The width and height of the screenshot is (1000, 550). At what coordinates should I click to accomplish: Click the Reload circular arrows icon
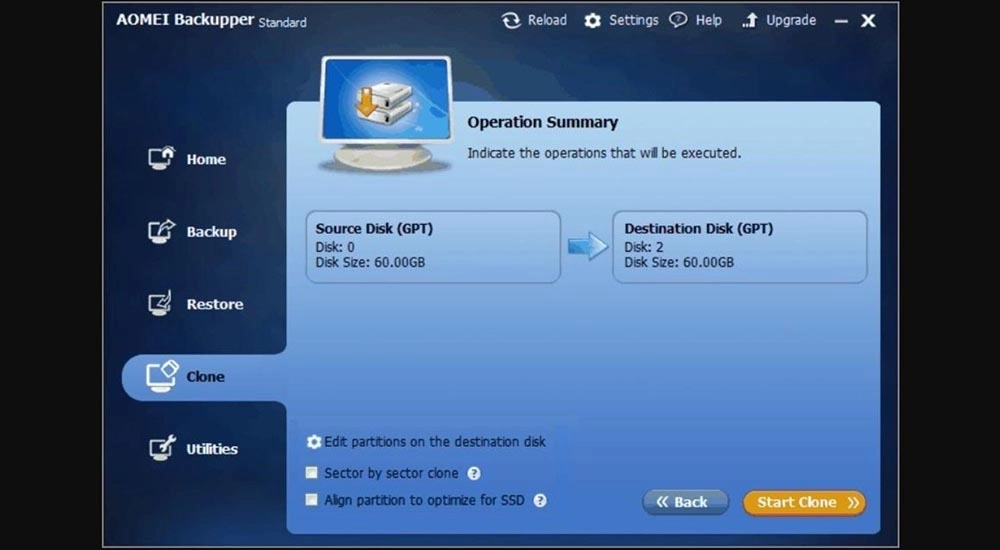pos(511,20)
